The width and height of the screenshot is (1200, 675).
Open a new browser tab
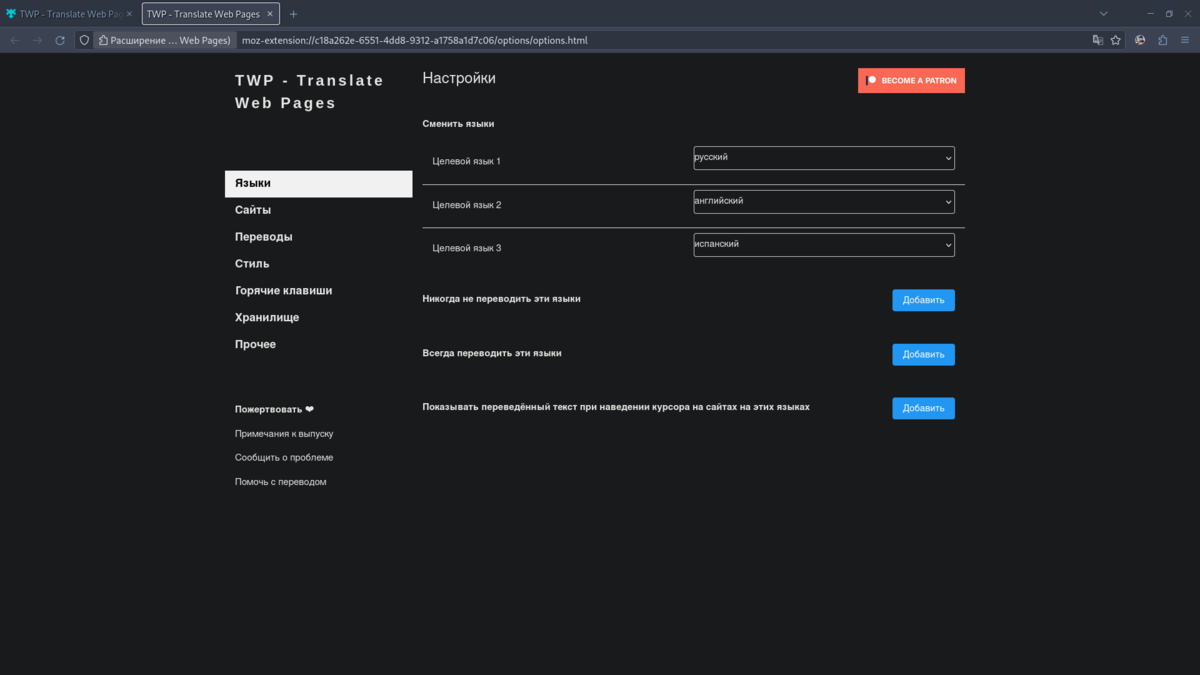pyautogui.click(x=293, y=14)
